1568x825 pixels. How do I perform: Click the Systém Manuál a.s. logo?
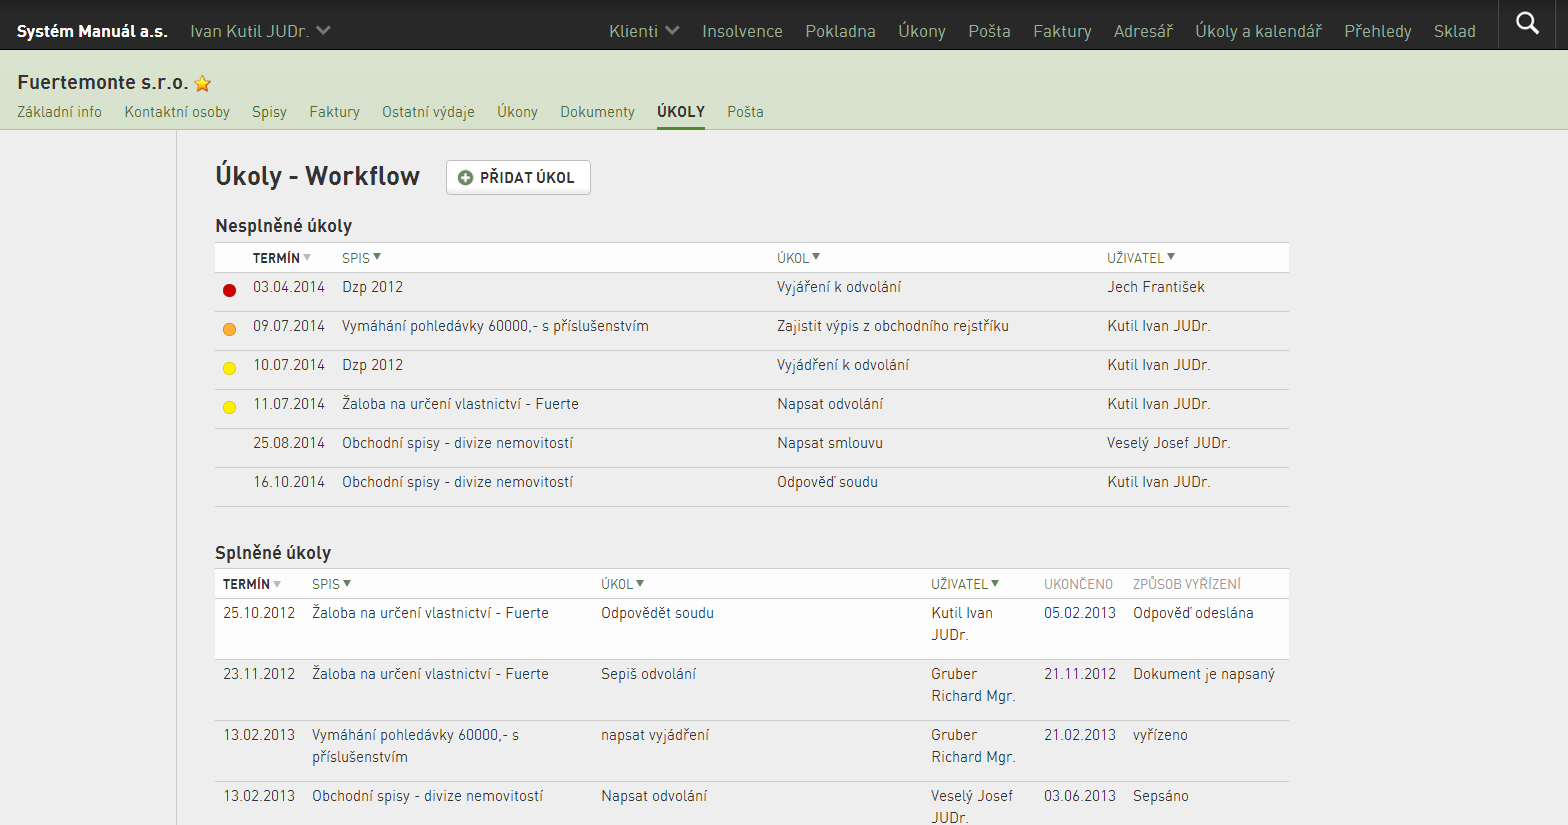point(92,31)
